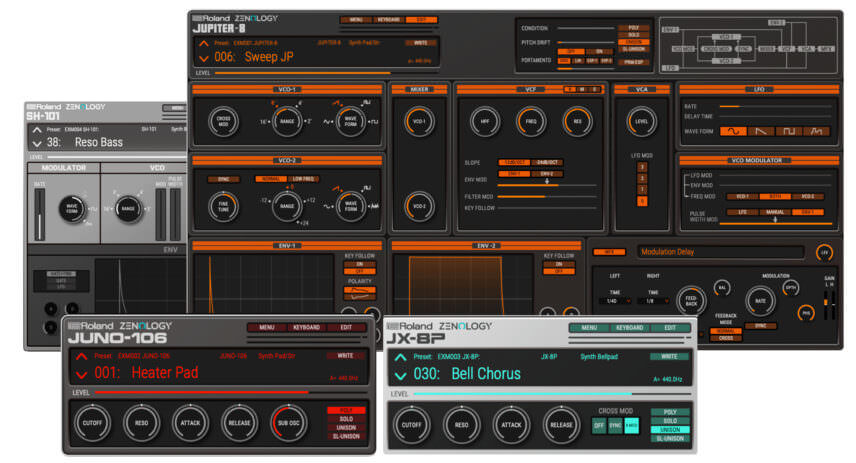Click the JUNO-106 CUTOFF knob
The width and height of the screenshot is (856, 463).
tap(92, 423)
